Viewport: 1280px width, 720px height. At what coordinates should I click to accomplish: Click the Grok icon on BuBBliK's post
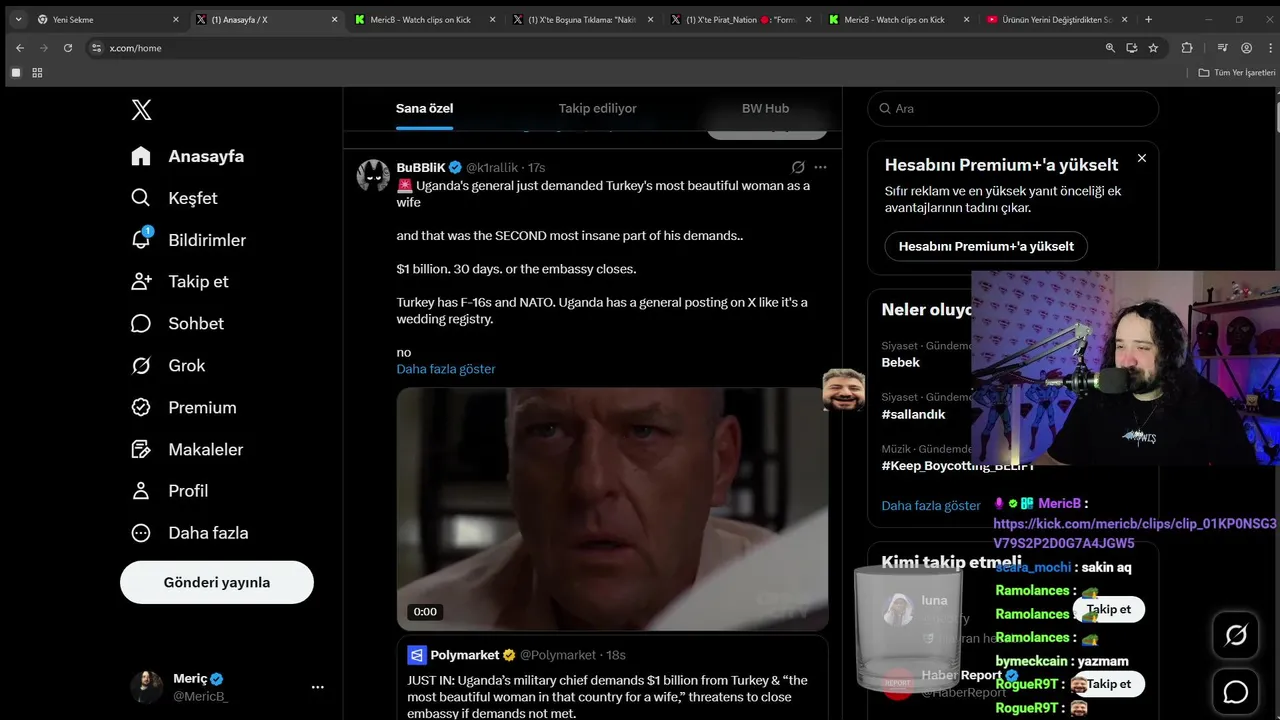798,167
